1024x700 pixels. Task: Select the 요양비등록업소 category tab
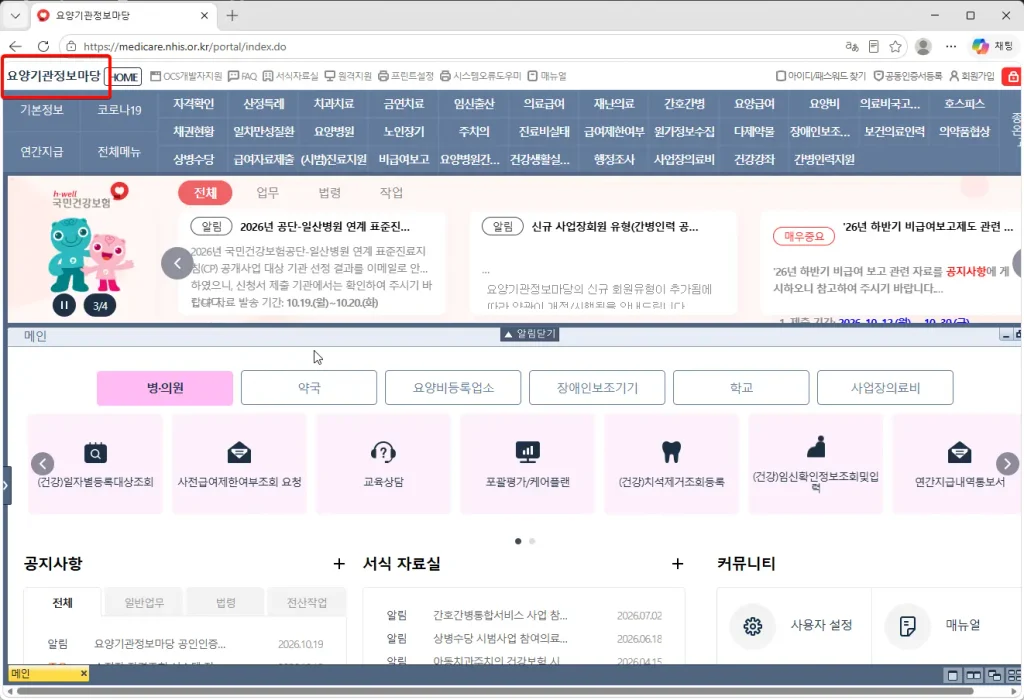[453, 388]
